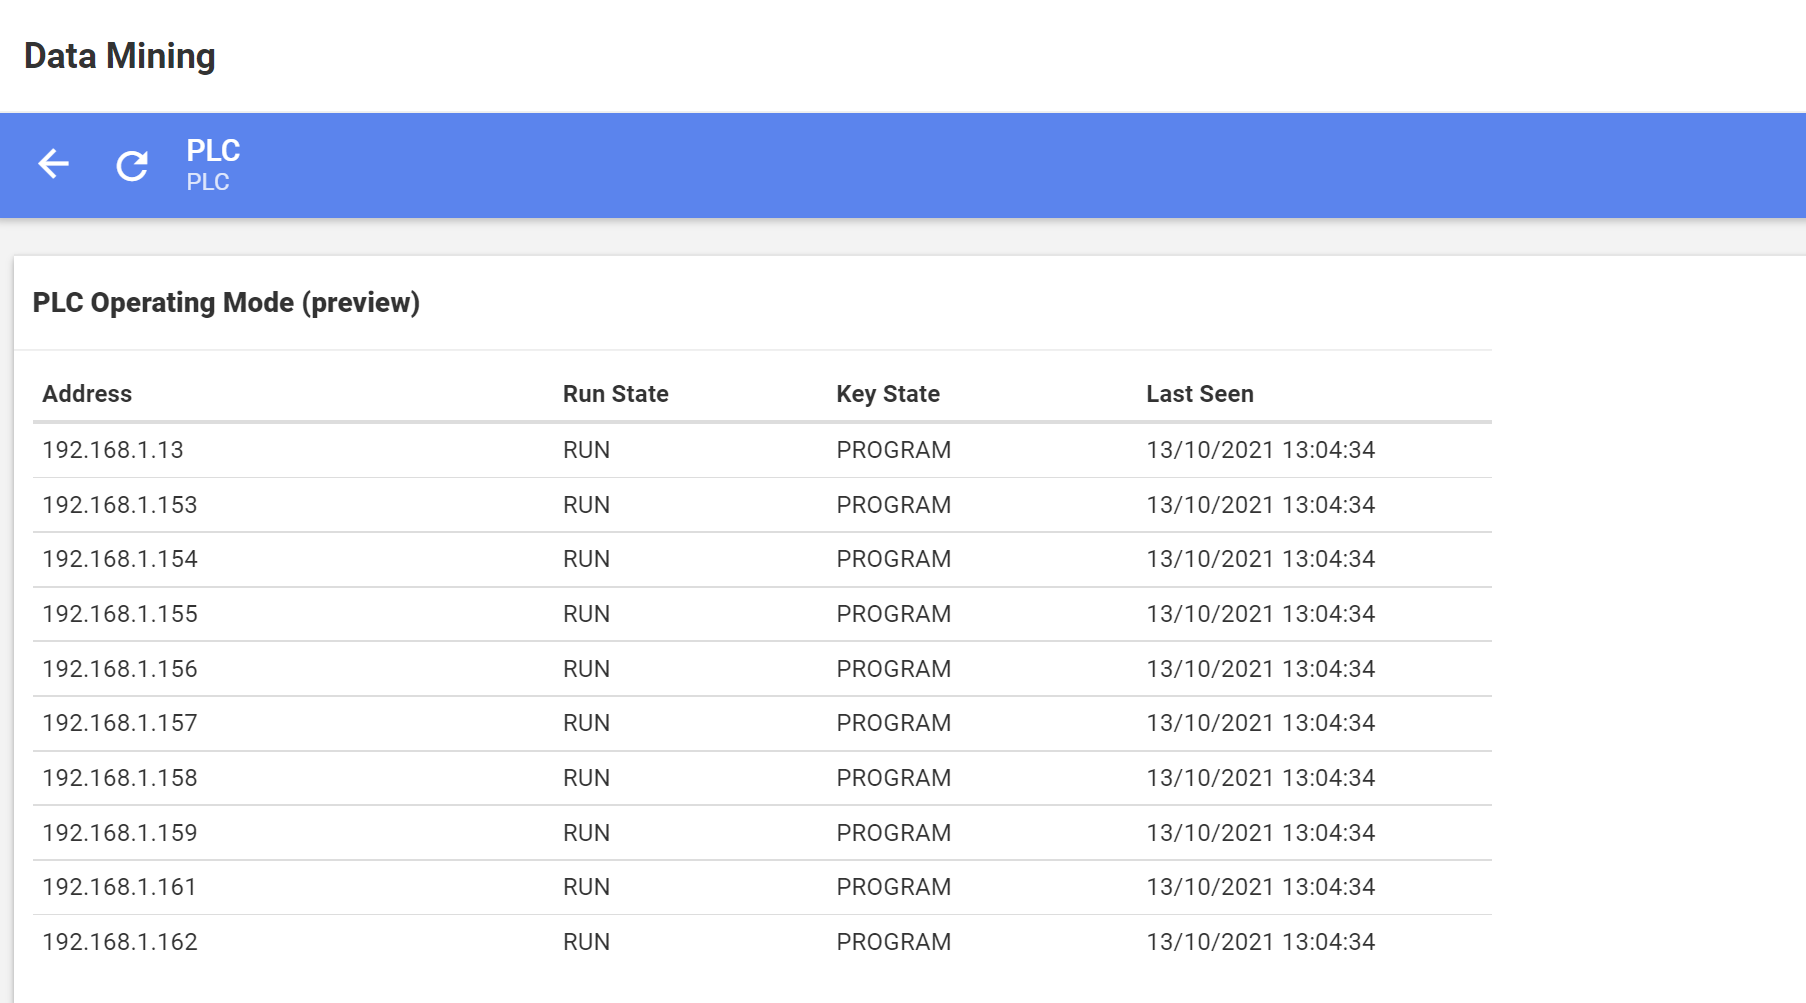Click the Key State column header

click(x=887, y=394)
